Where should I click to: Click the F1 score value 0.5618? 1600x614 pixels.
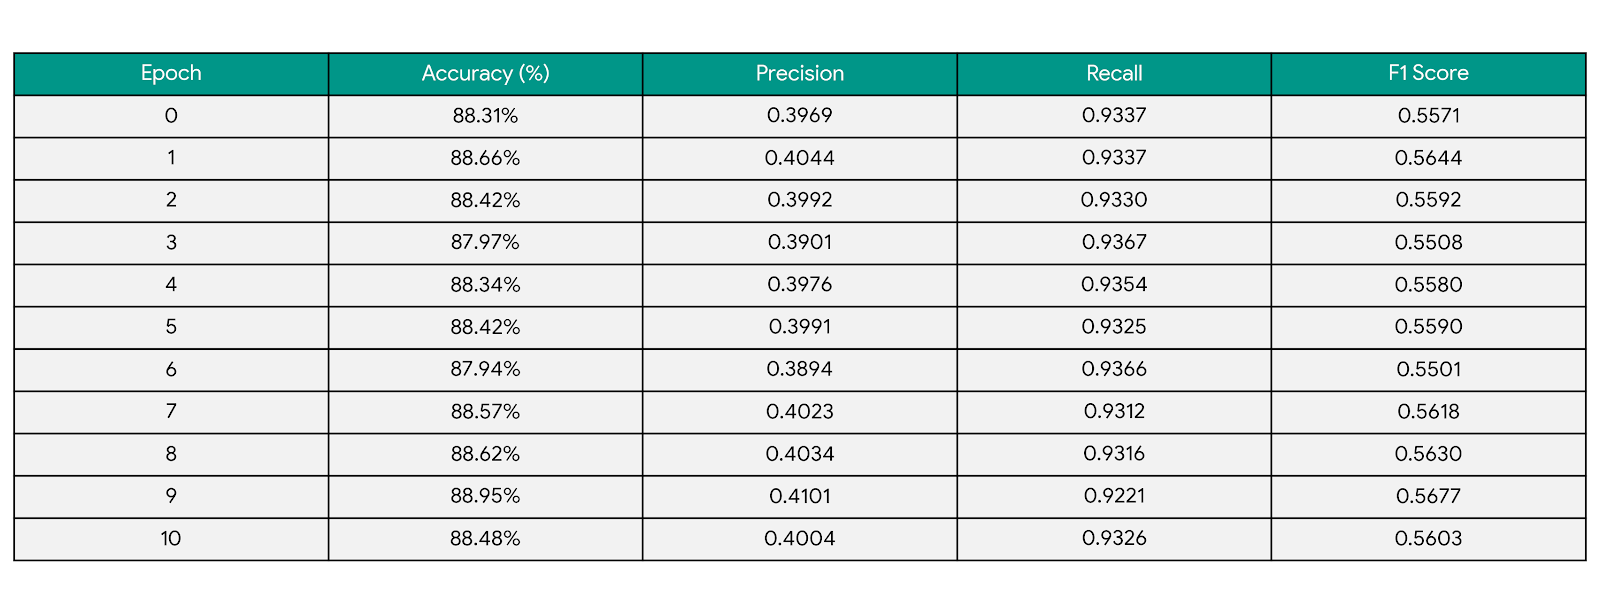point(1428,412)
